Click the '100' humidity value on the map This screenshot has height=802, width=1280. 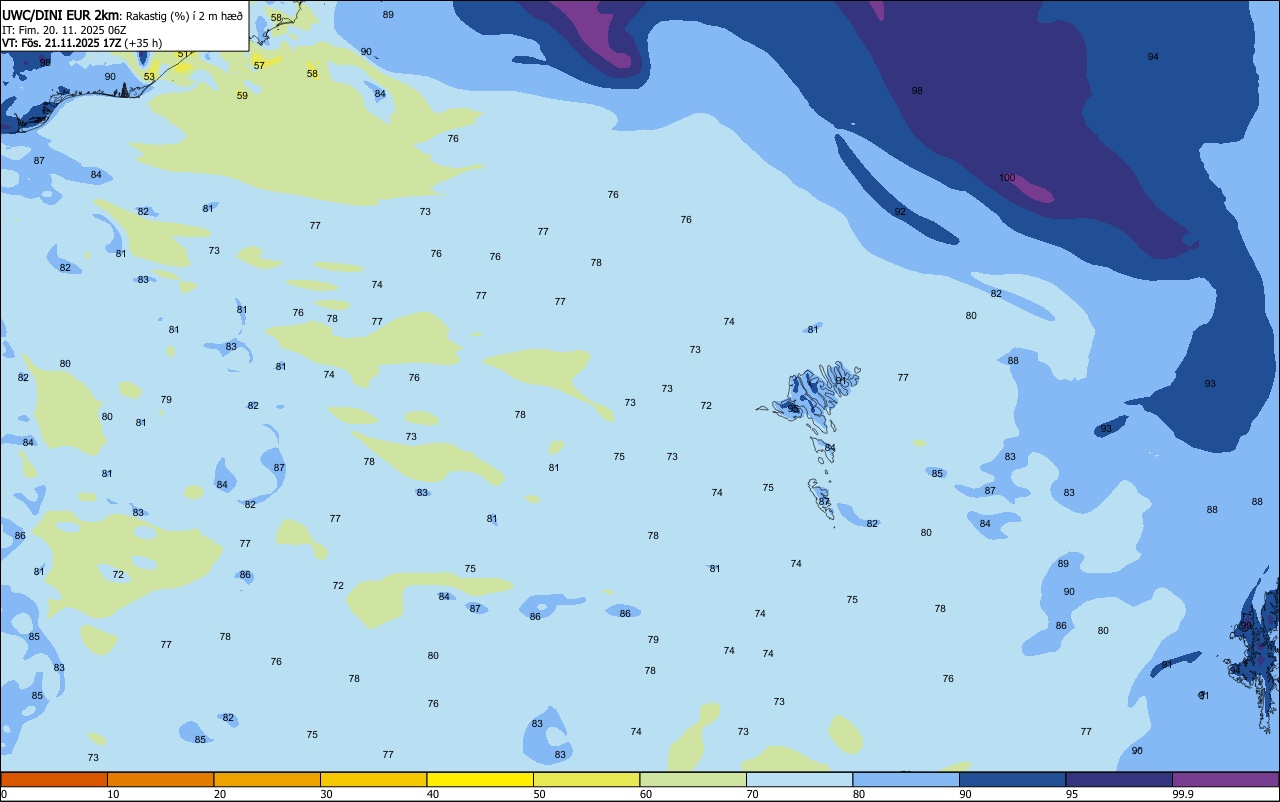(1007, 177)
